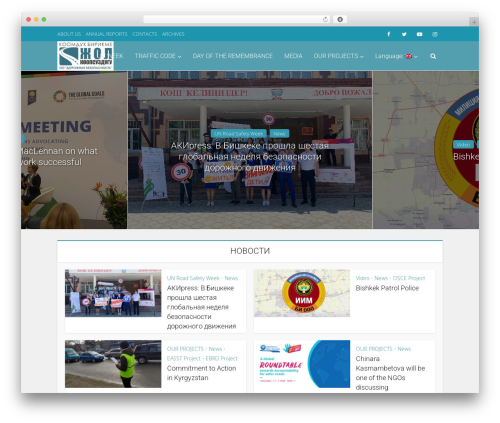Viewport: 500px width, 423px height.
Task: Open CONTACTS top link
Action: point(144,34)
